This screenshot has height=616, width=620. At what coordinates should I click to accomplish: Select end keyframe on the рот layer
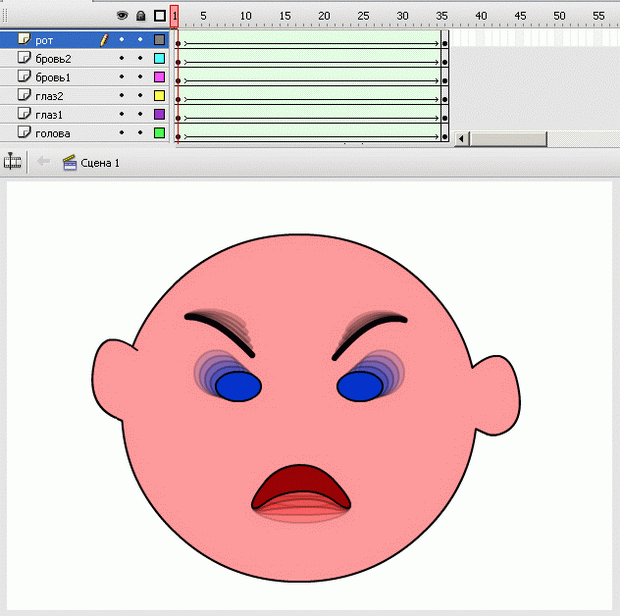click(x=445, y=42)
